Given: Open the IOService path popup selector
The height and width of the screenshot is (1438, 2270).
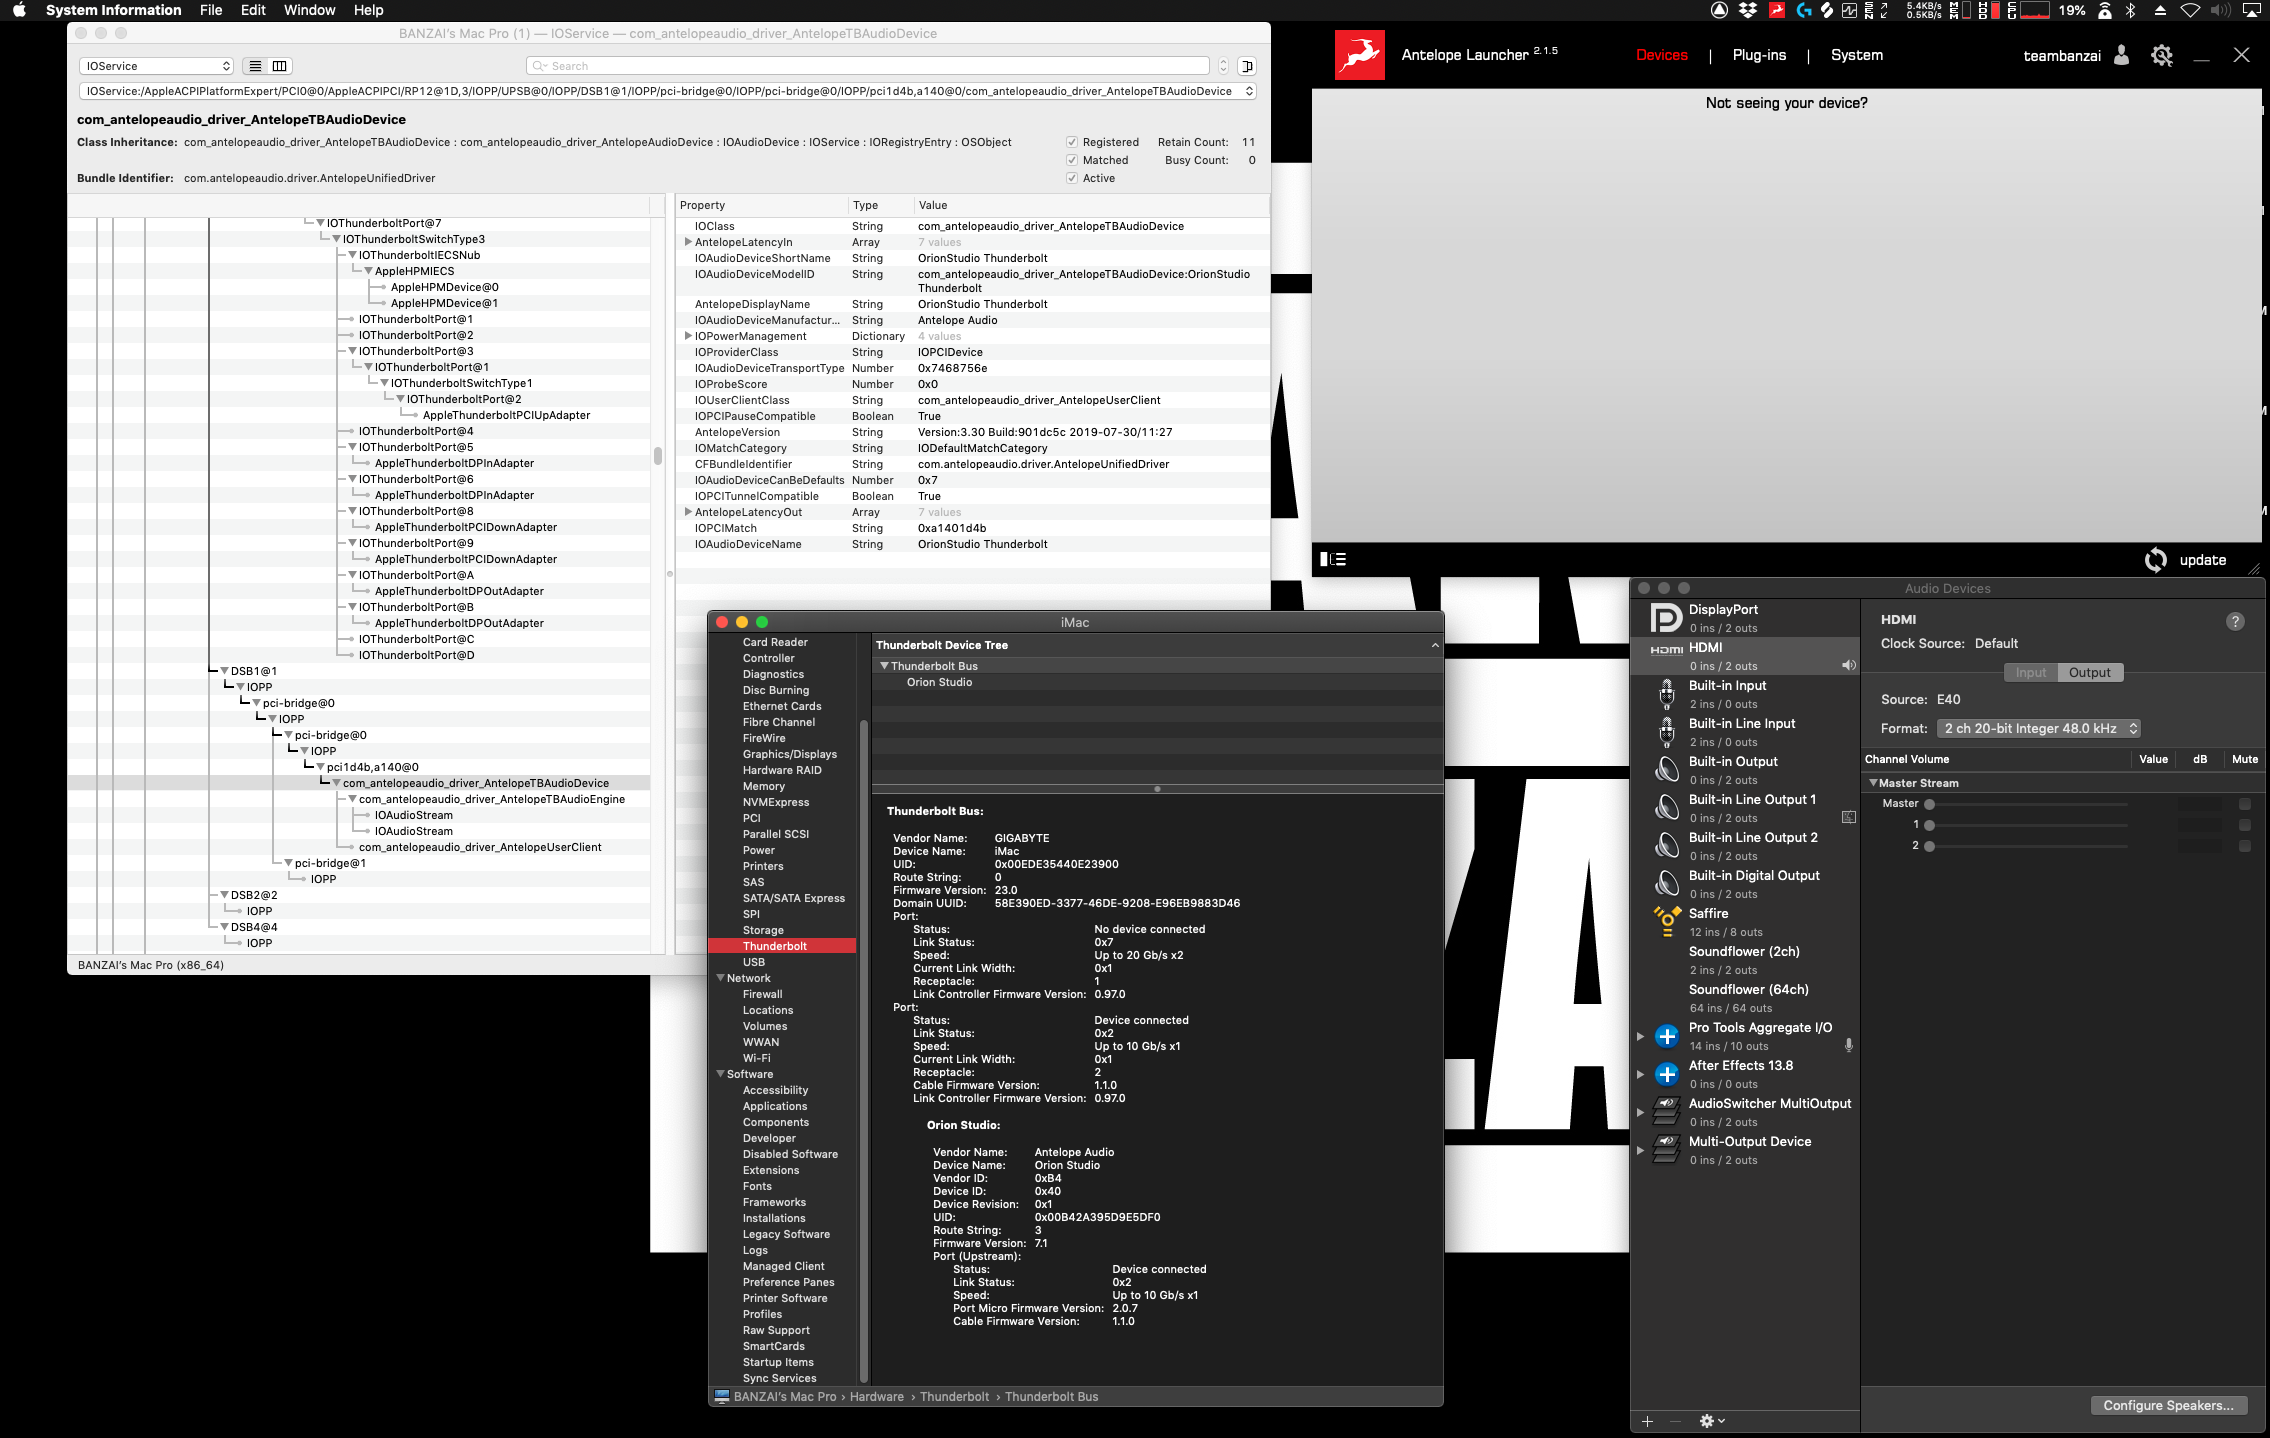Looking at the screenshot, I should click(667, 91).
